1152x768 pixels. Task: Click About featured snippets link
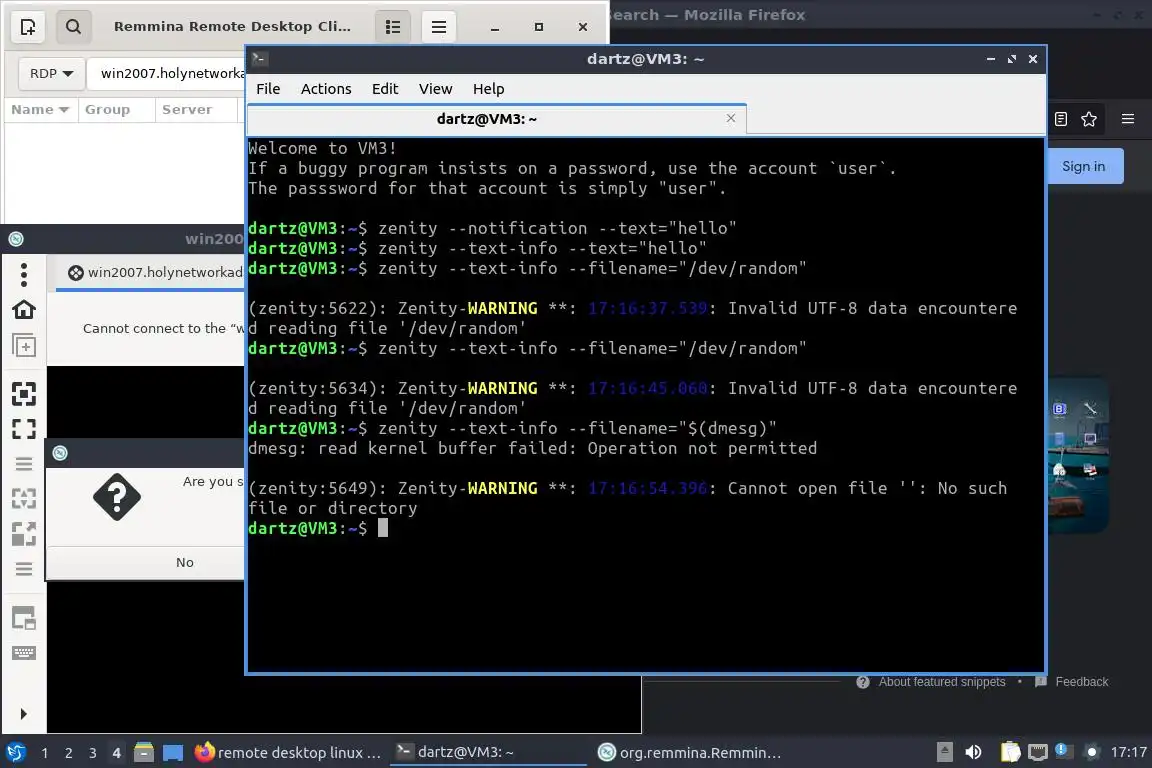(x=942, y=682)
